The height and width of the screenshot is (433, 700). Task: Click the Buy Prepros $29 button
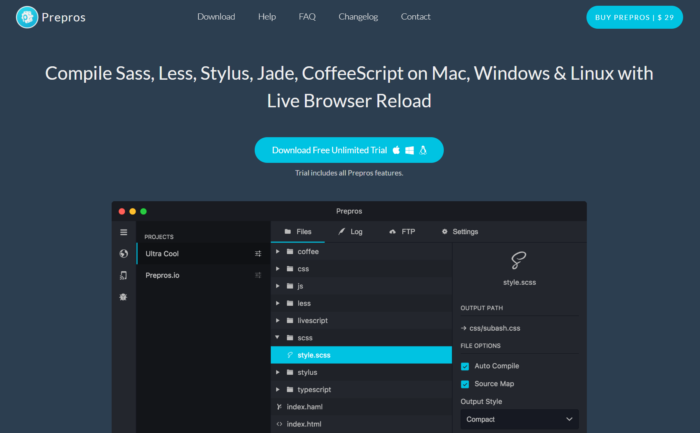[635, 17]
